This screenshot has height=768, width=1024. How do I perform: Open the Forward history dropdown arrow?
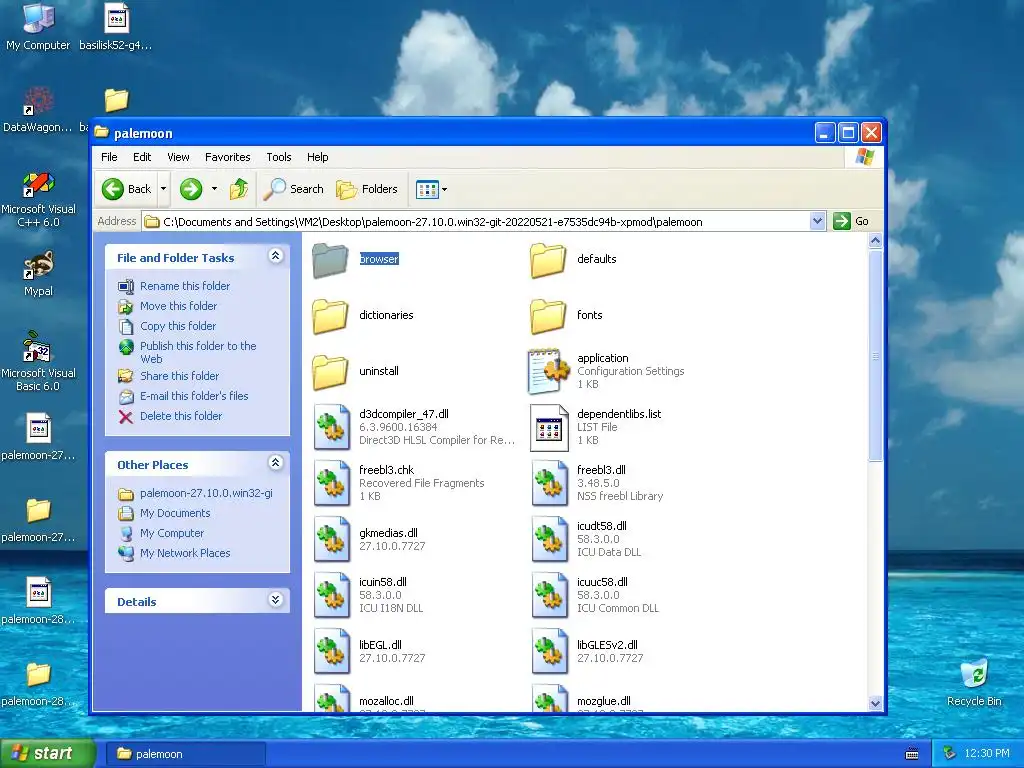click(214, 189)
